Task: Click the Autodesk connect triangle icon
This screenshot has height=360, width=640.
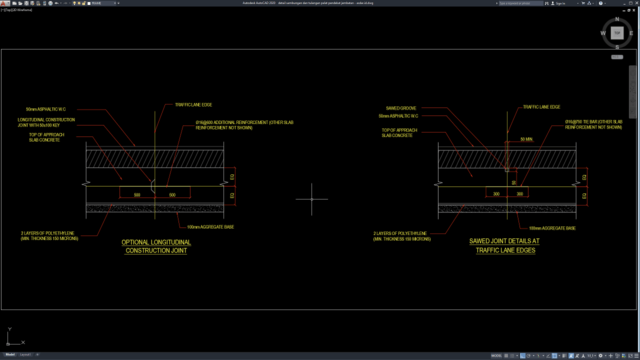Action: [x=589, y=3]
